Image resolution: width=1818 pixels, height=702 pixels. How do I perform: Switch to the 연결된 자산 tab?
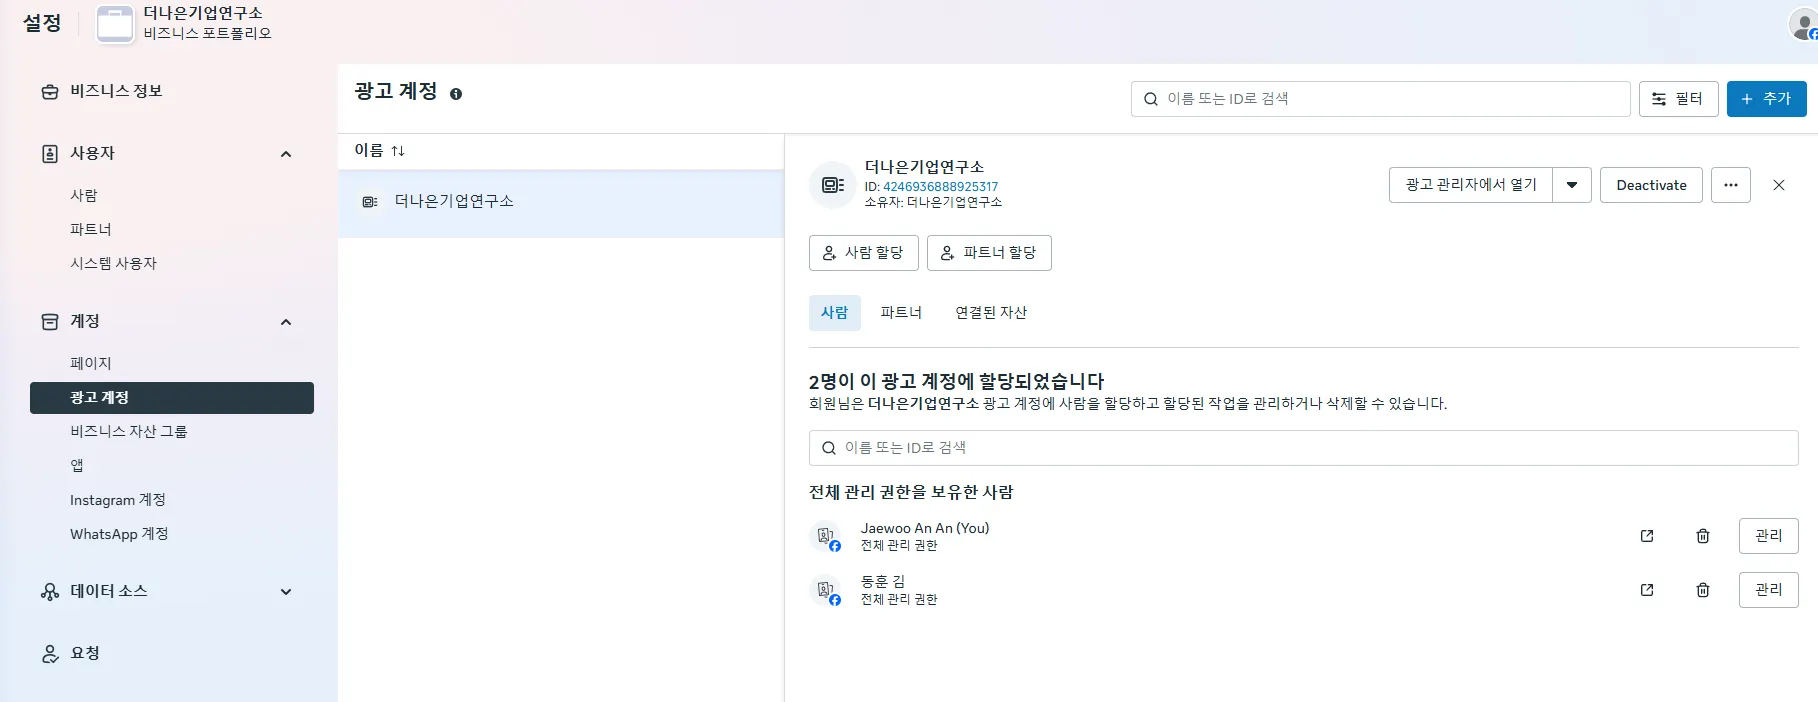991,313
